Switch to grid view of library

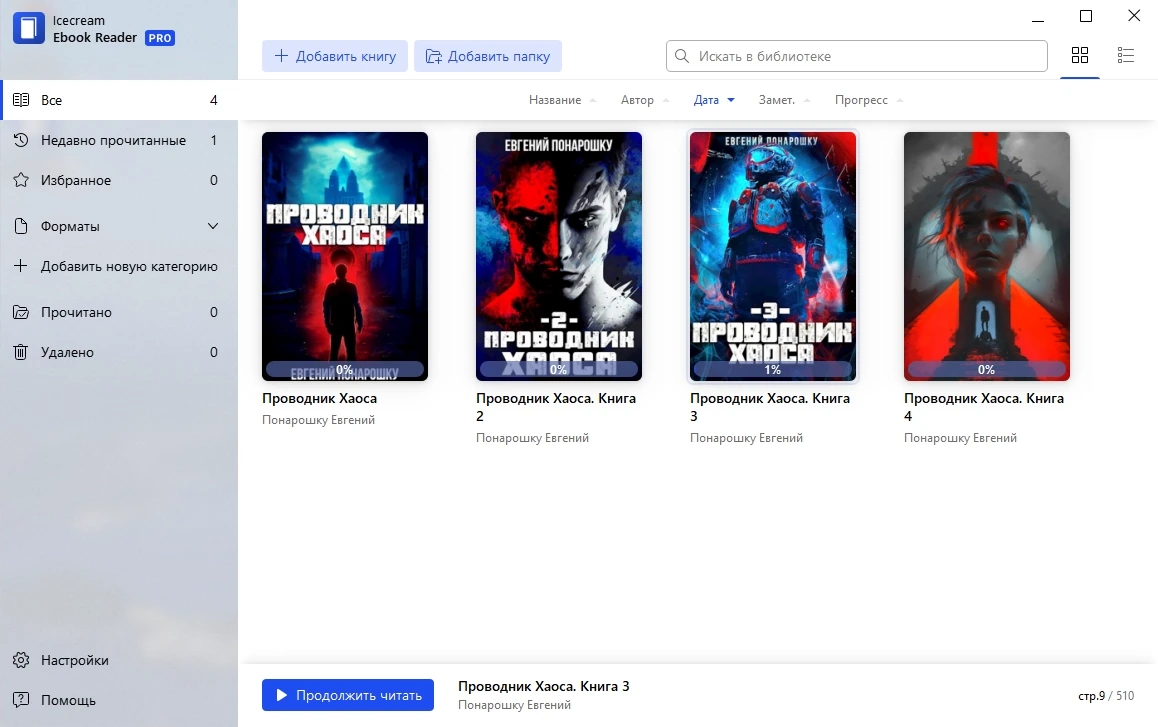point(1080,55)
